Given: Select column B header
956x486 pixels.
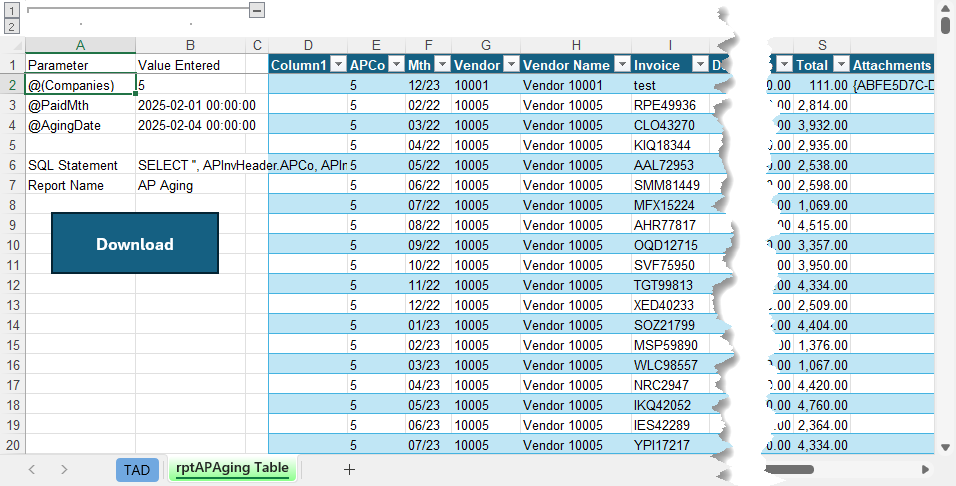Looking at the screenshot, I should click(x=190, y=45).
